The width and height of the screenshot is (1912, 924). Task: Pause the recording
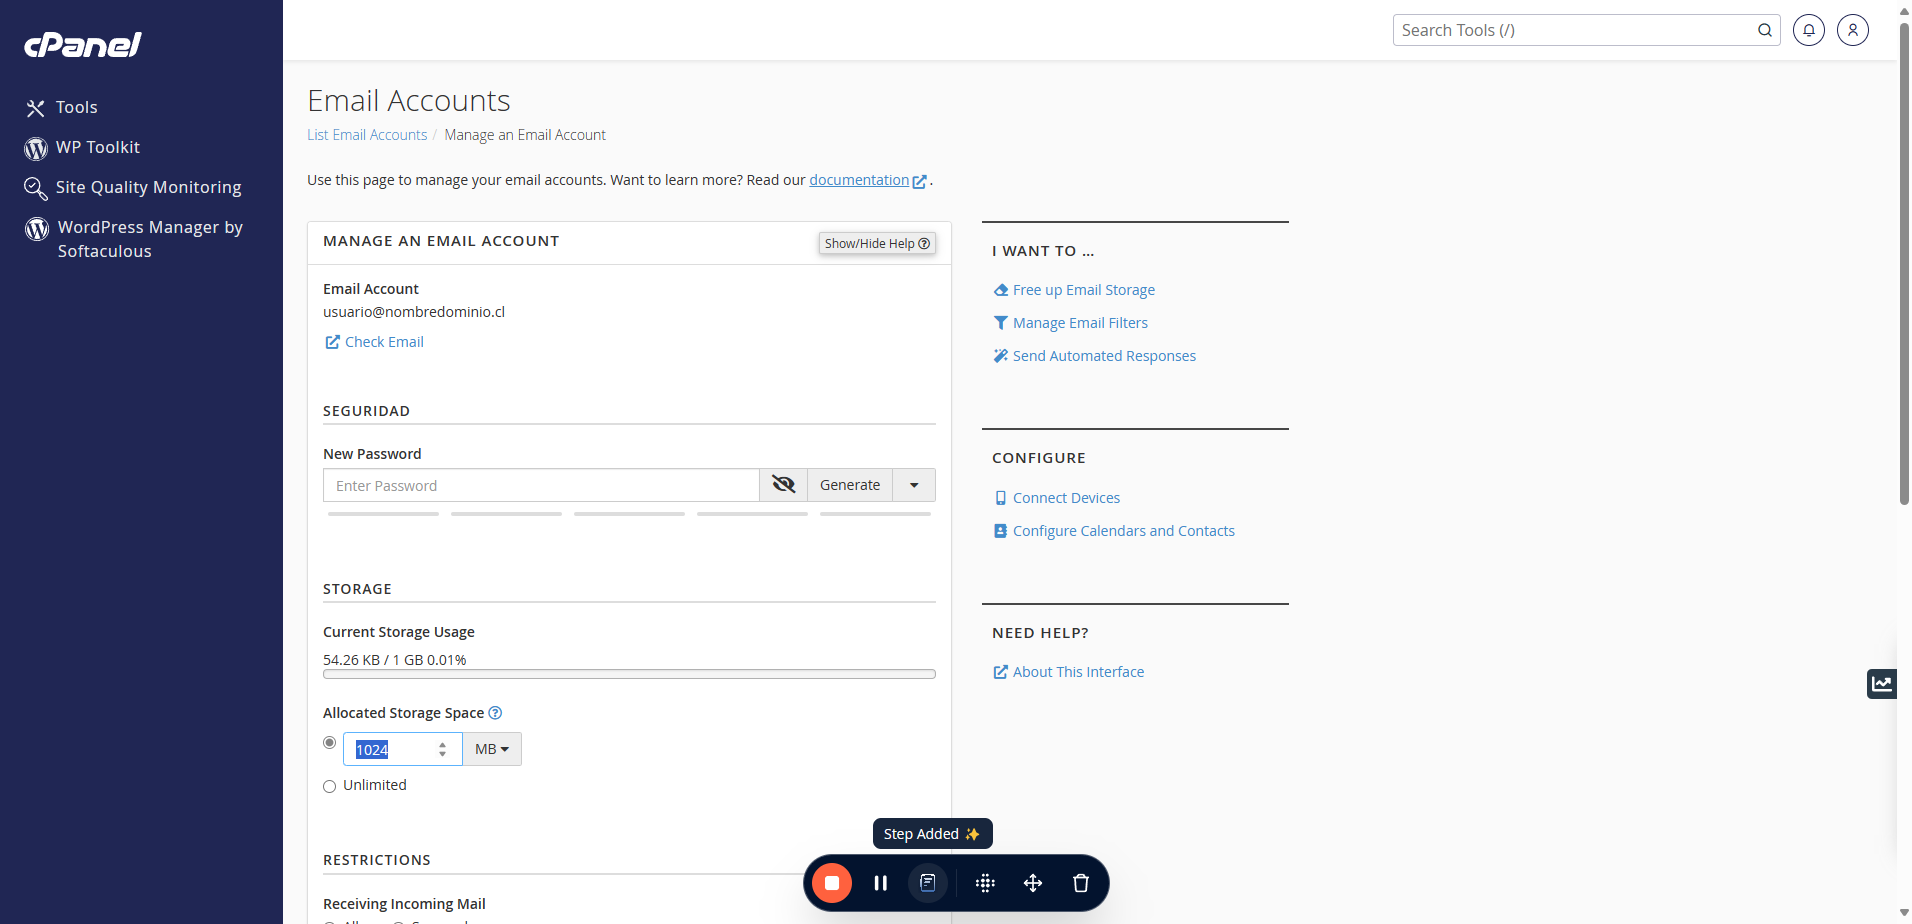point(880,883)
